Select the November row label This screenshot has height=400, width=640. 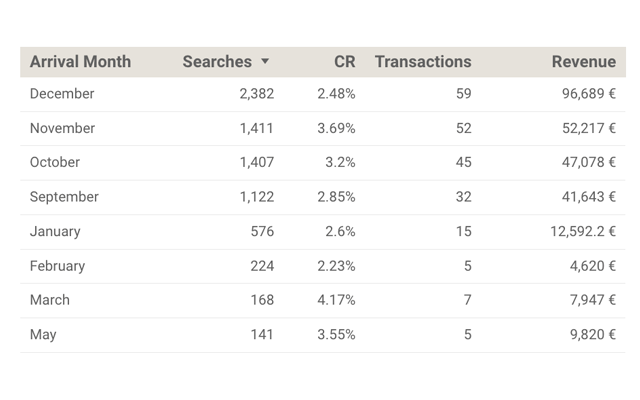(62, 128)
